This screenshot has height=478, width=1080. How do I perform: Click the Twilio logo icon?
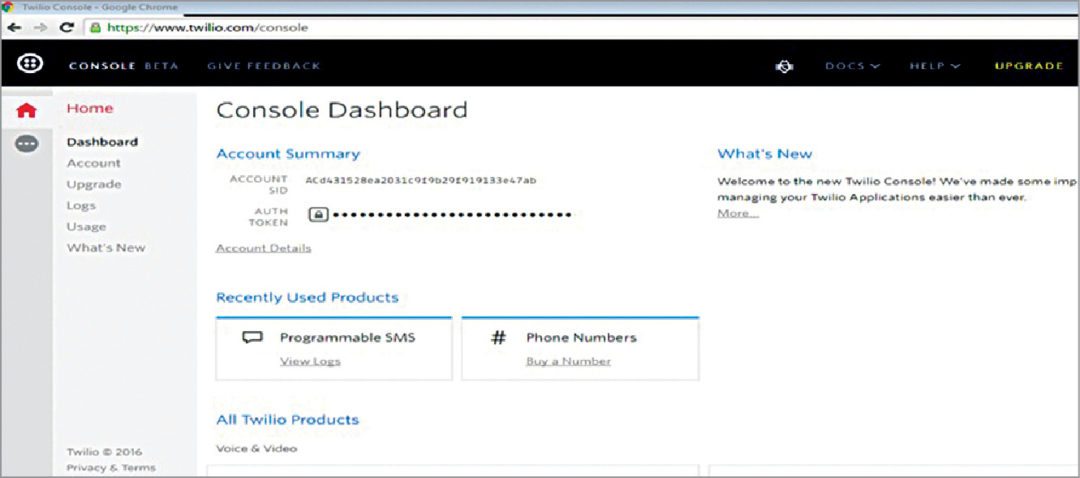pyautogui.click(x=29, y=64)
